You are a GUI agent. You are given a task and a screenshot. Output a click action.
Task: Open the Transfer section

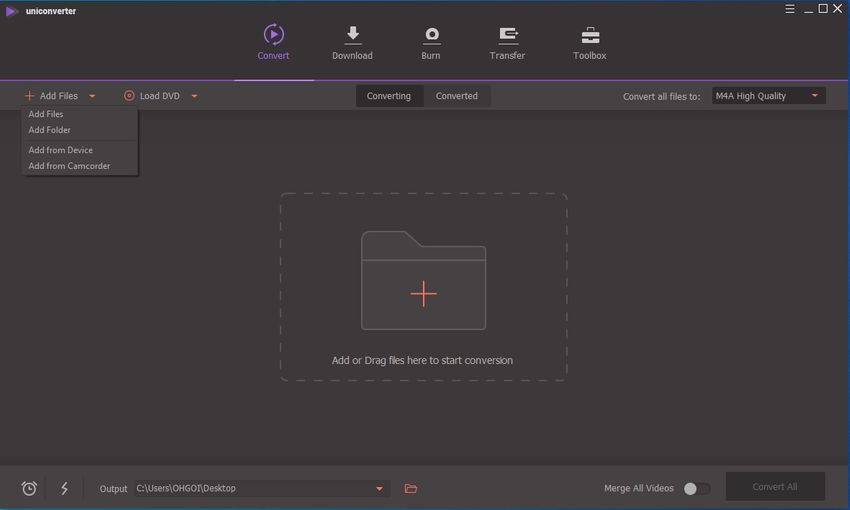pyautogui.click(x=507, y=42)
